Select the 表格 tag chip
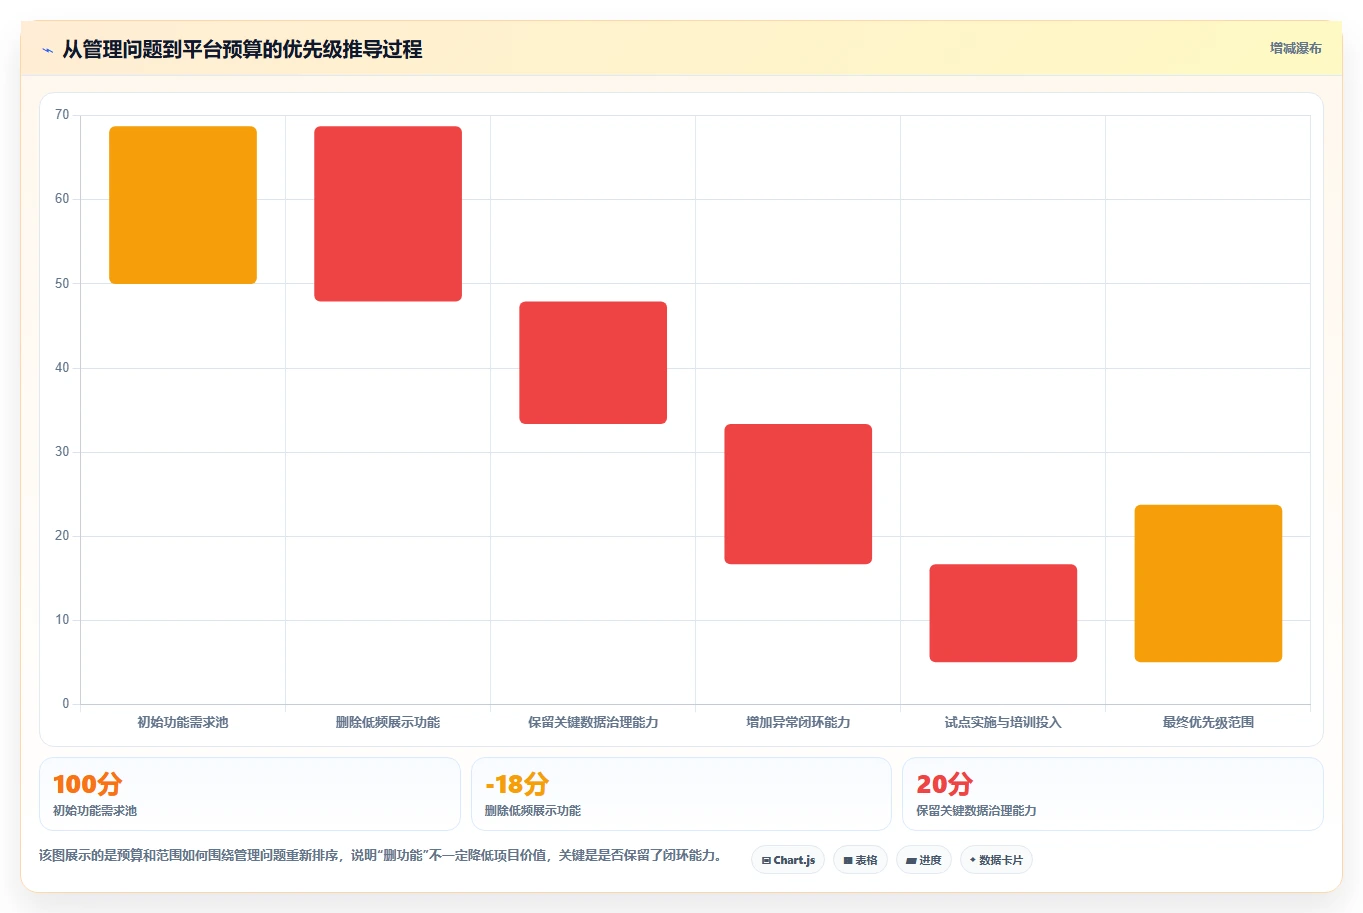 pyautogui.click(x=860, y=860)
